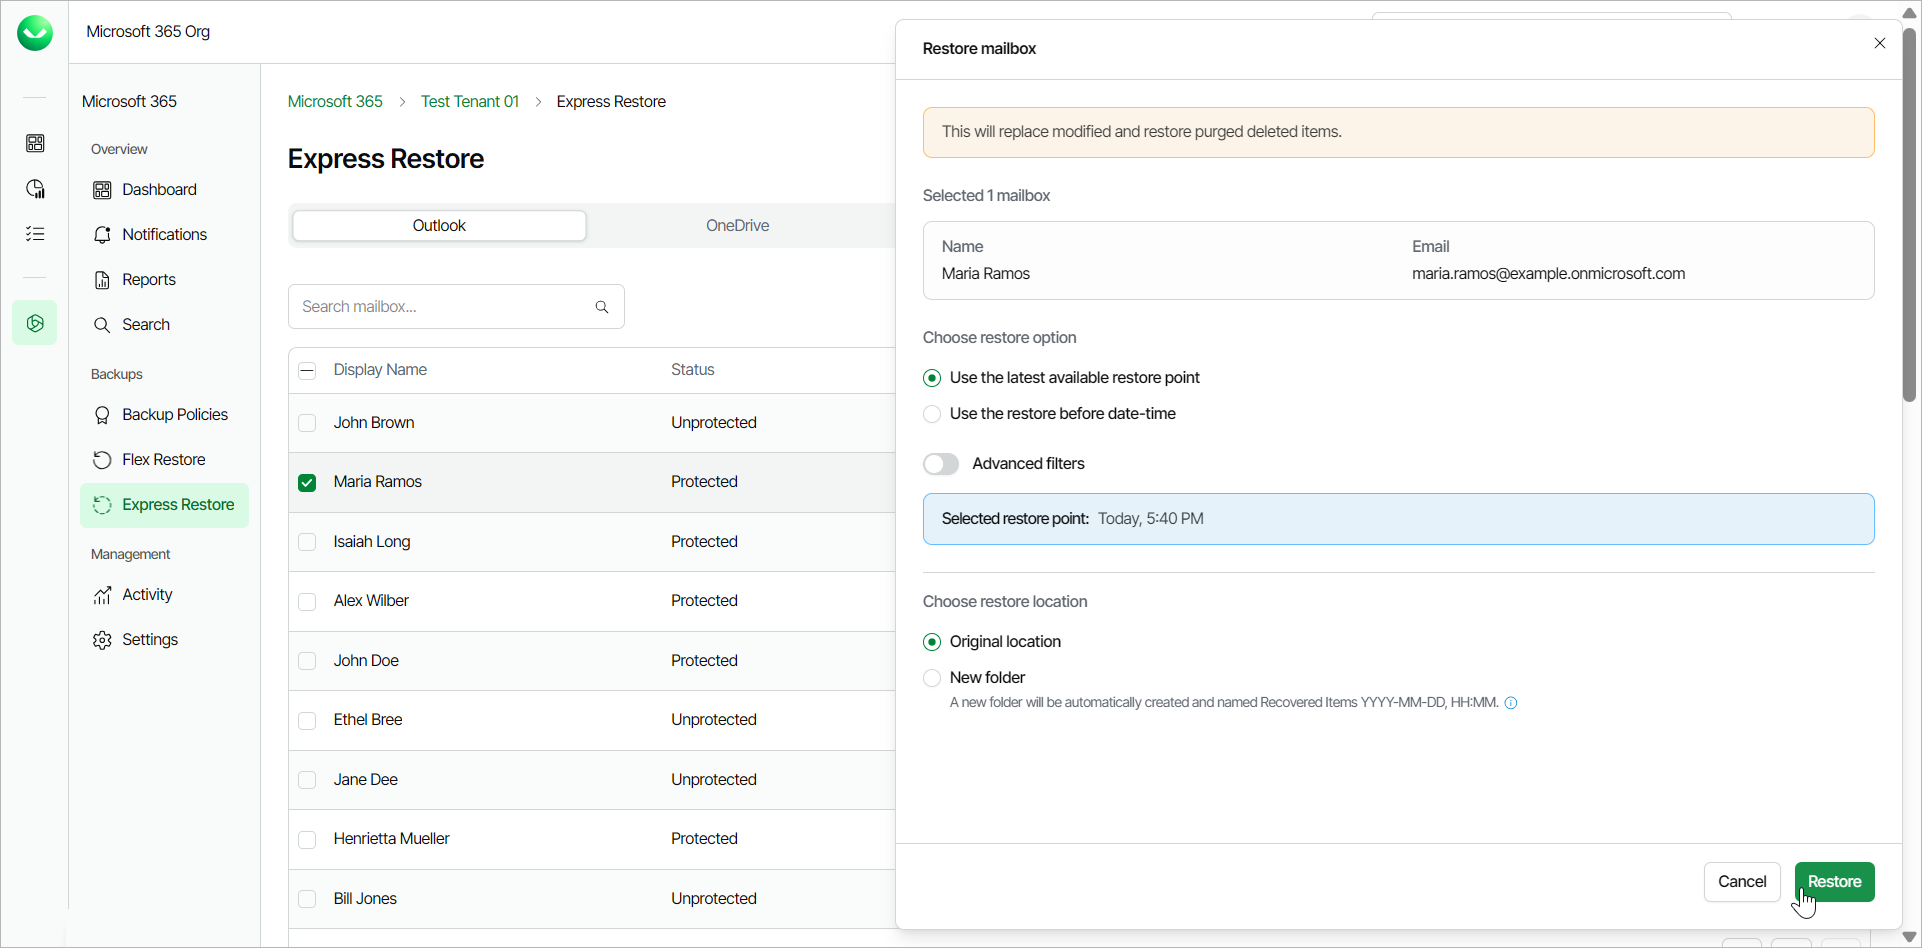Check the Alex Wilber checkbox
1922x948 pixels.
[x=307, y=602]
